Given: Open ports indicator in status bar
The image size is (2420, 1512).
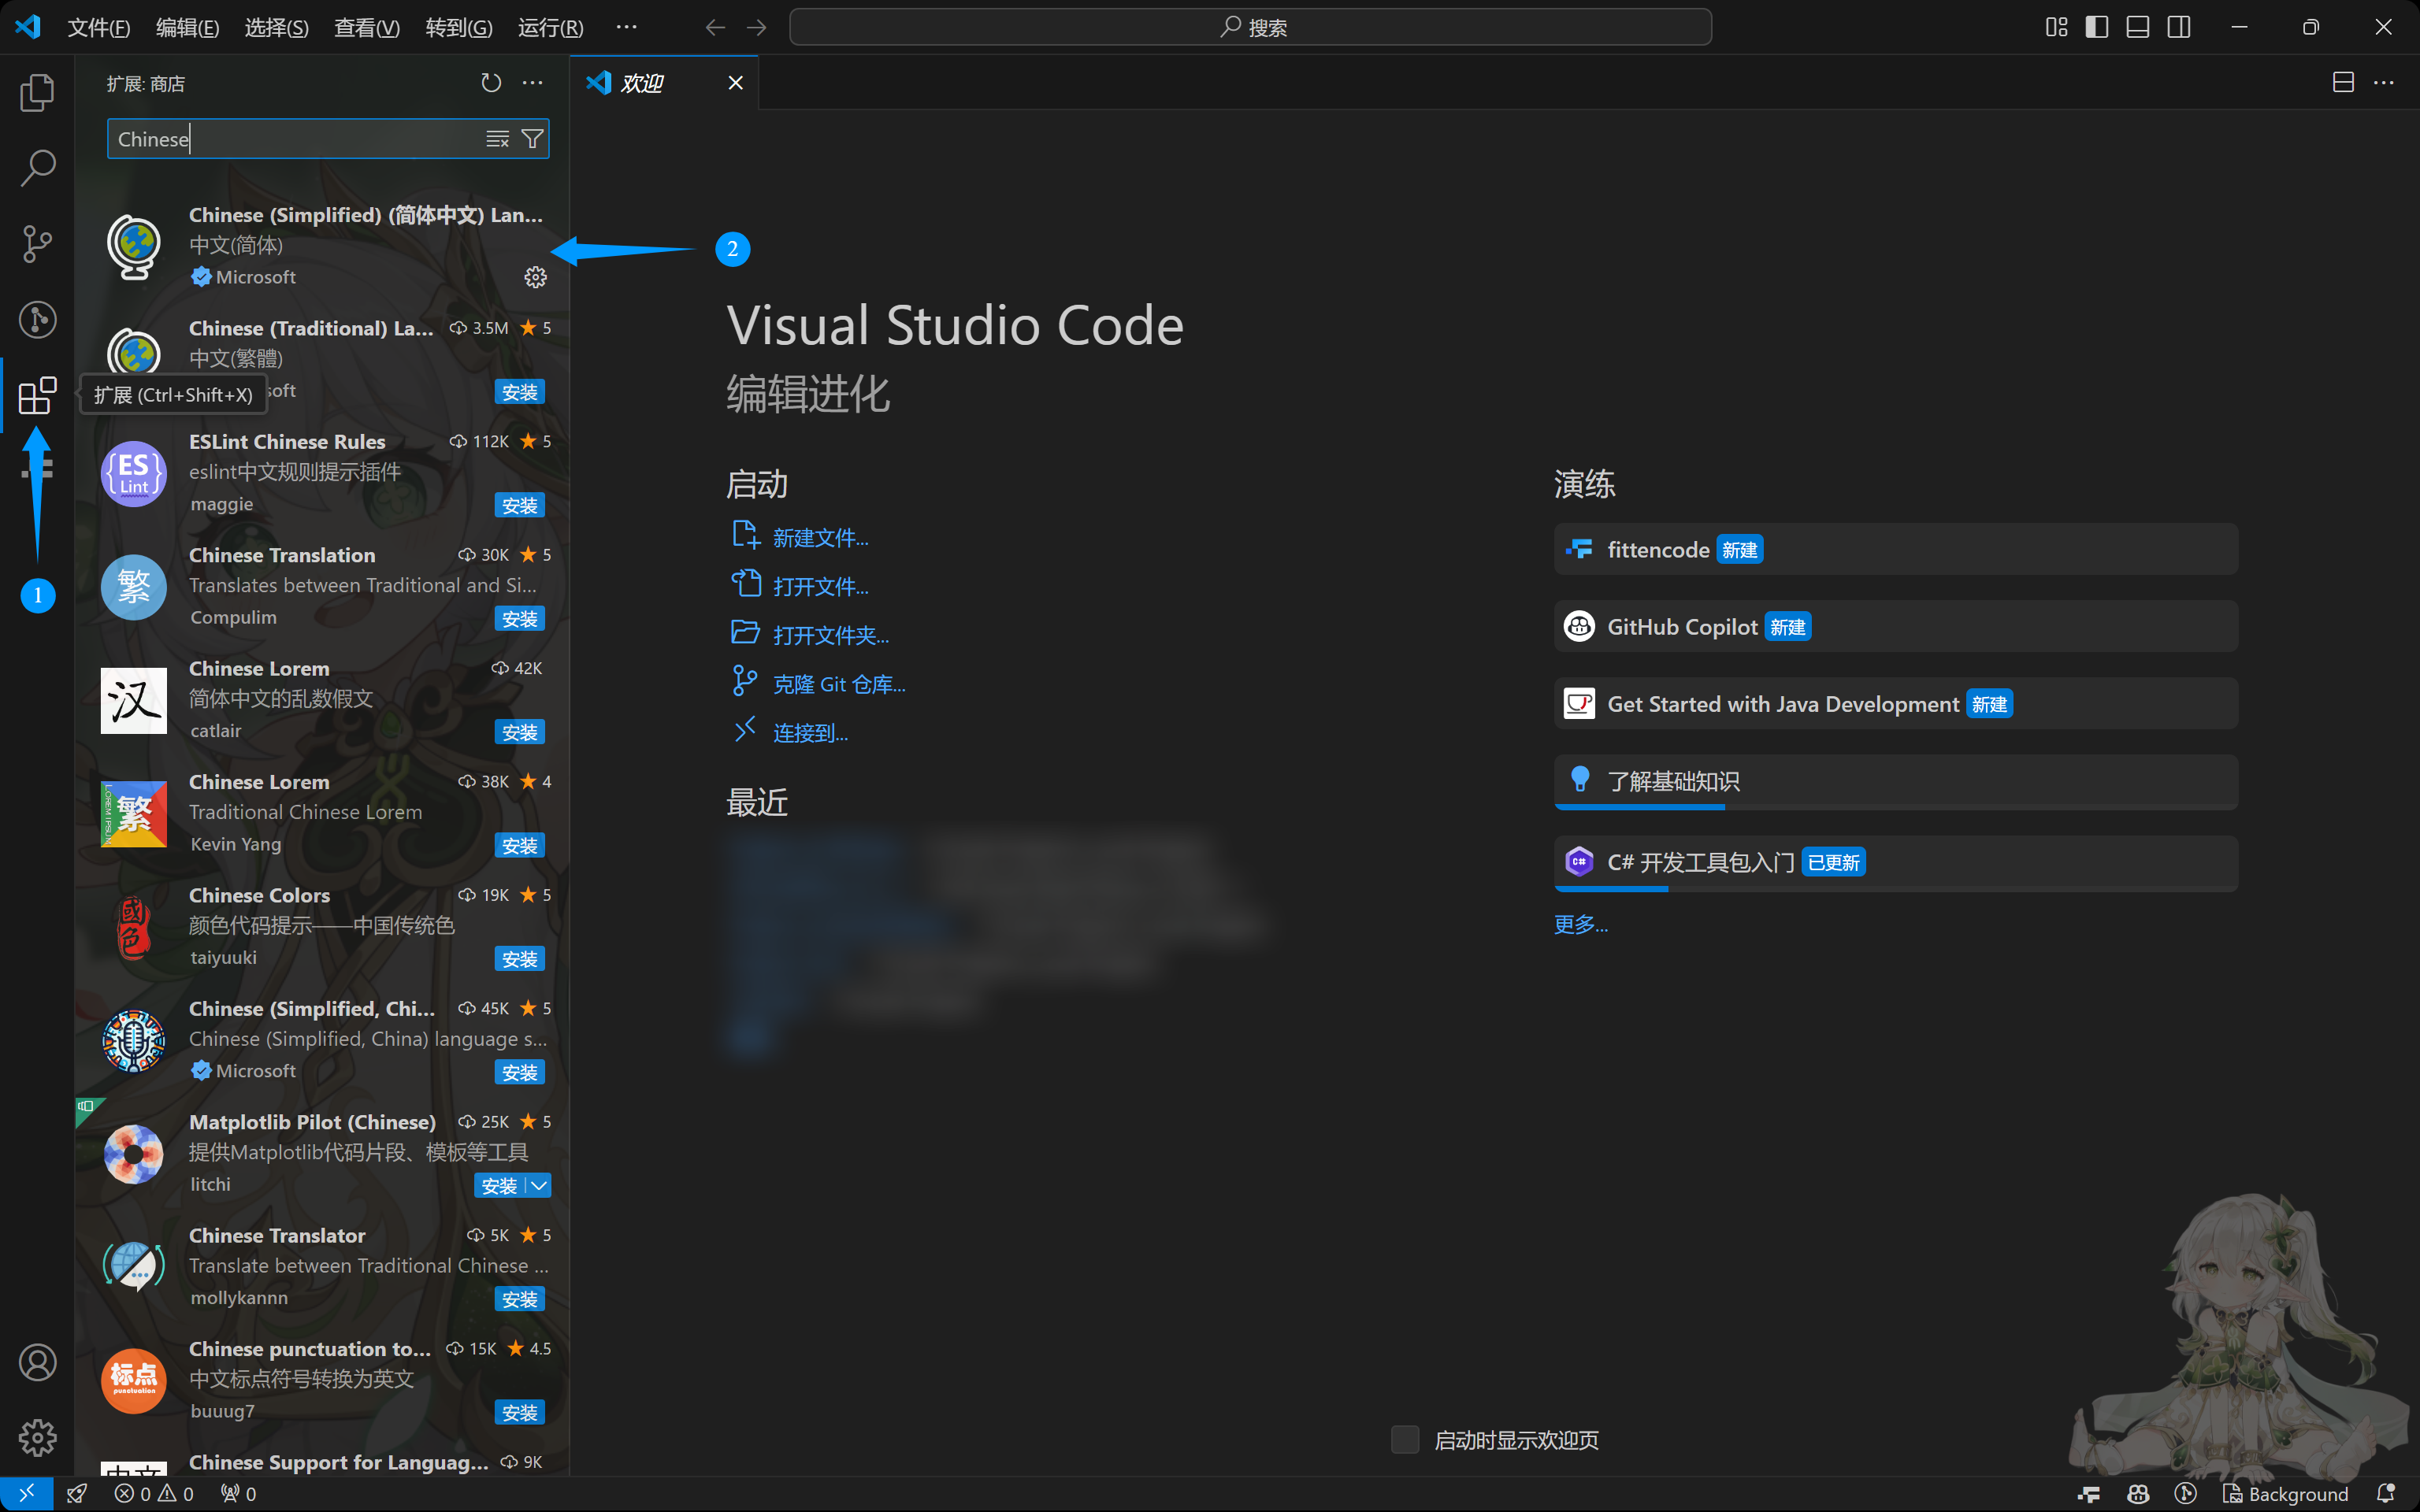Looking at the screenshot, I should tap(239, 1493).
